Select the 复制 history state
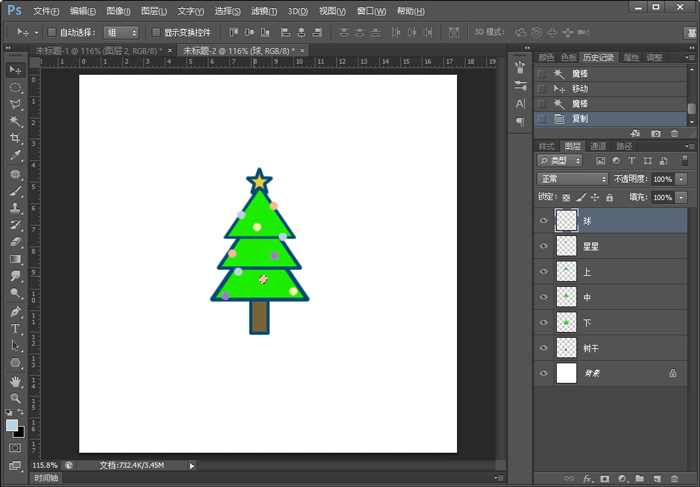Image resolution: width=700 pixels, height=487 pixels. (610, 119)
